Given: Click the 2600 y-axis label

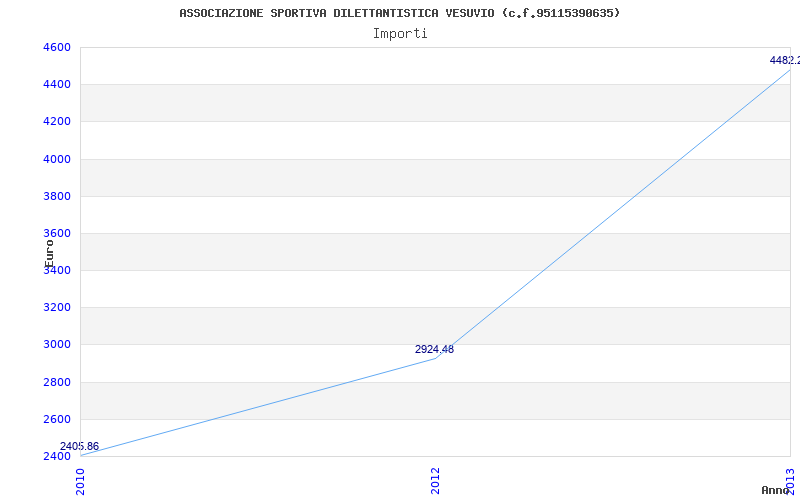Looking at the screenshot, I should 57,419.
